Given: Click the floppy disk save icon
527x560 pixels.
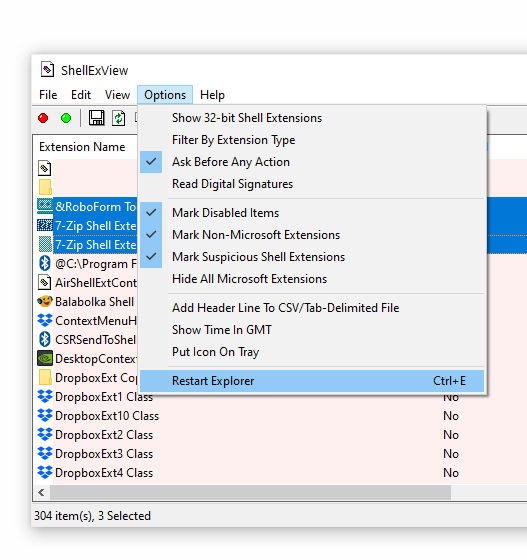Looking at the screenshot, I should tap(96, 118).
